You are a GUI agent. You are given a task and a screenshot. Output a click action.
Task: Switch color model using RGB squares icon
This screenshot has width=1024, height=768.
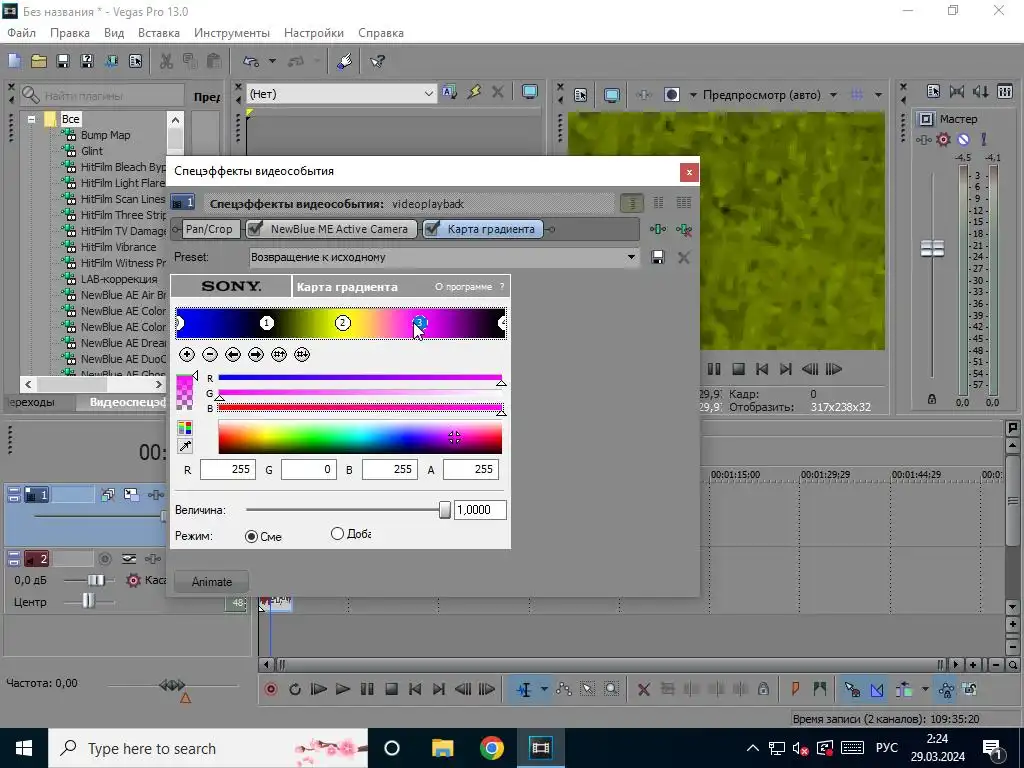click(x=185, y=428)
